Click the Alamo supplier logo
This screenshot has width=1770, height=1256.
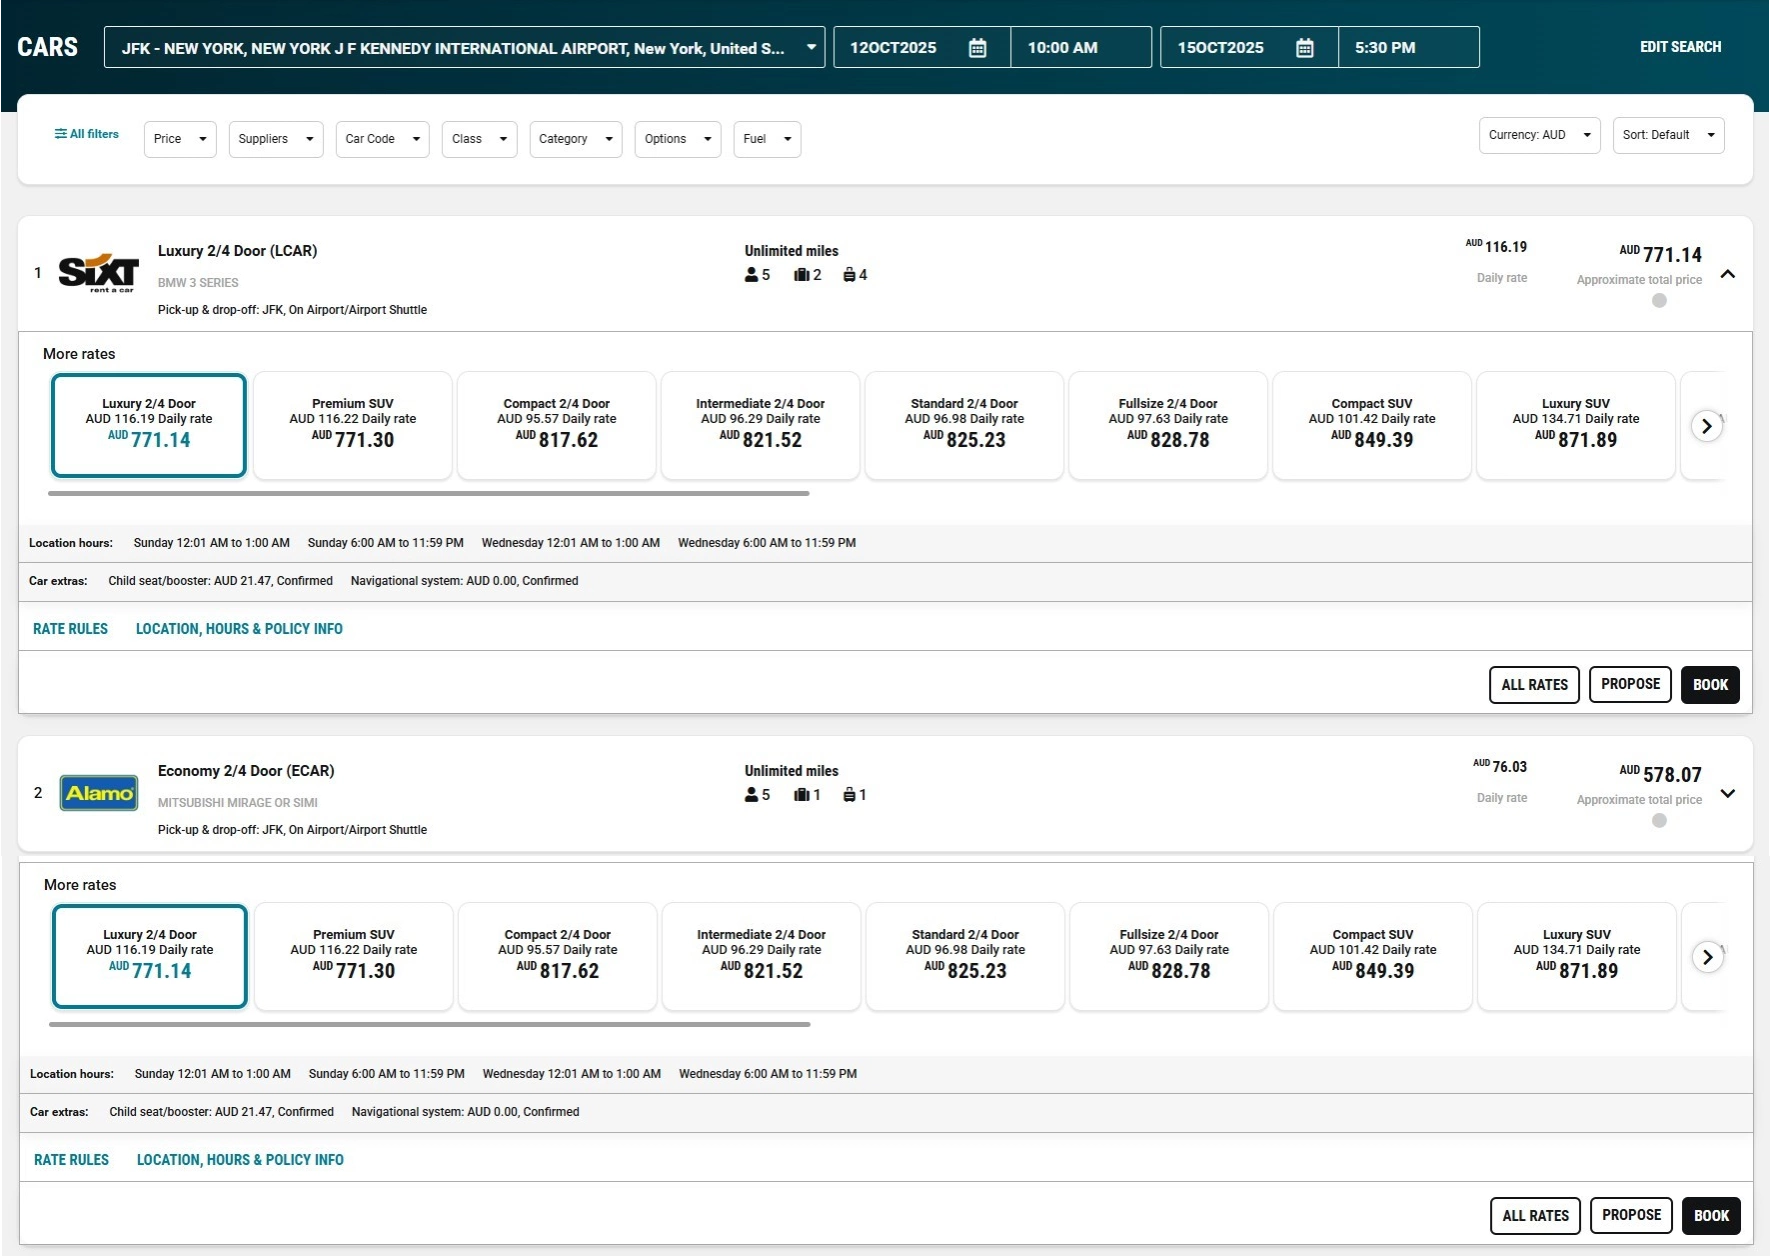coord(98,793)
